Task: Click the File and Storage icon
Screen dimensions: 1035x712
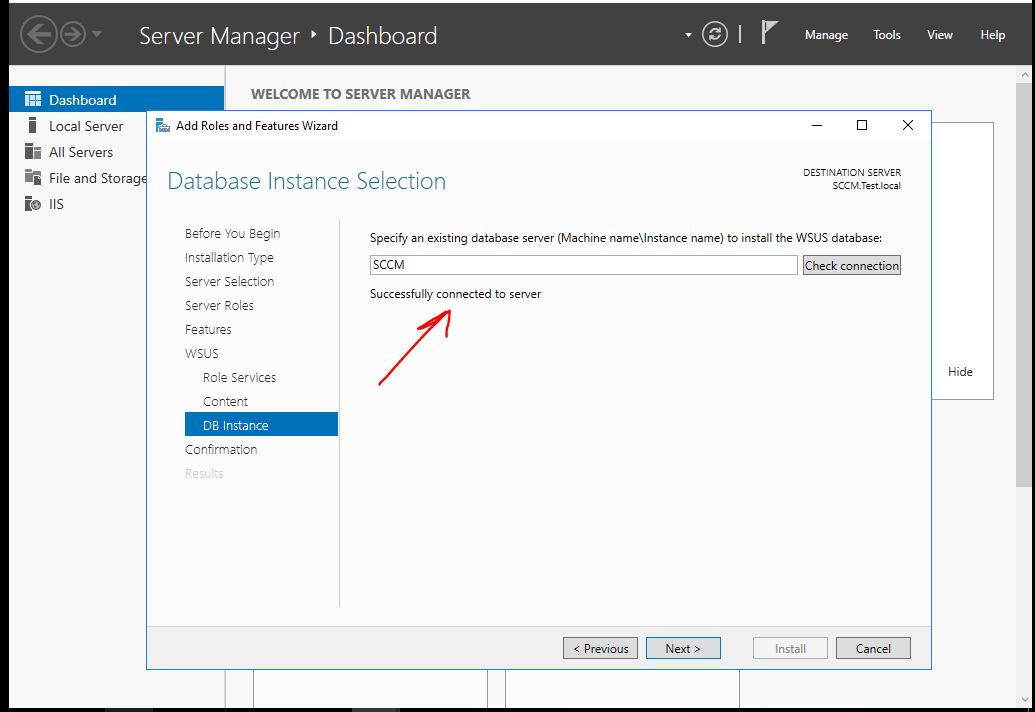Action: 33,177
